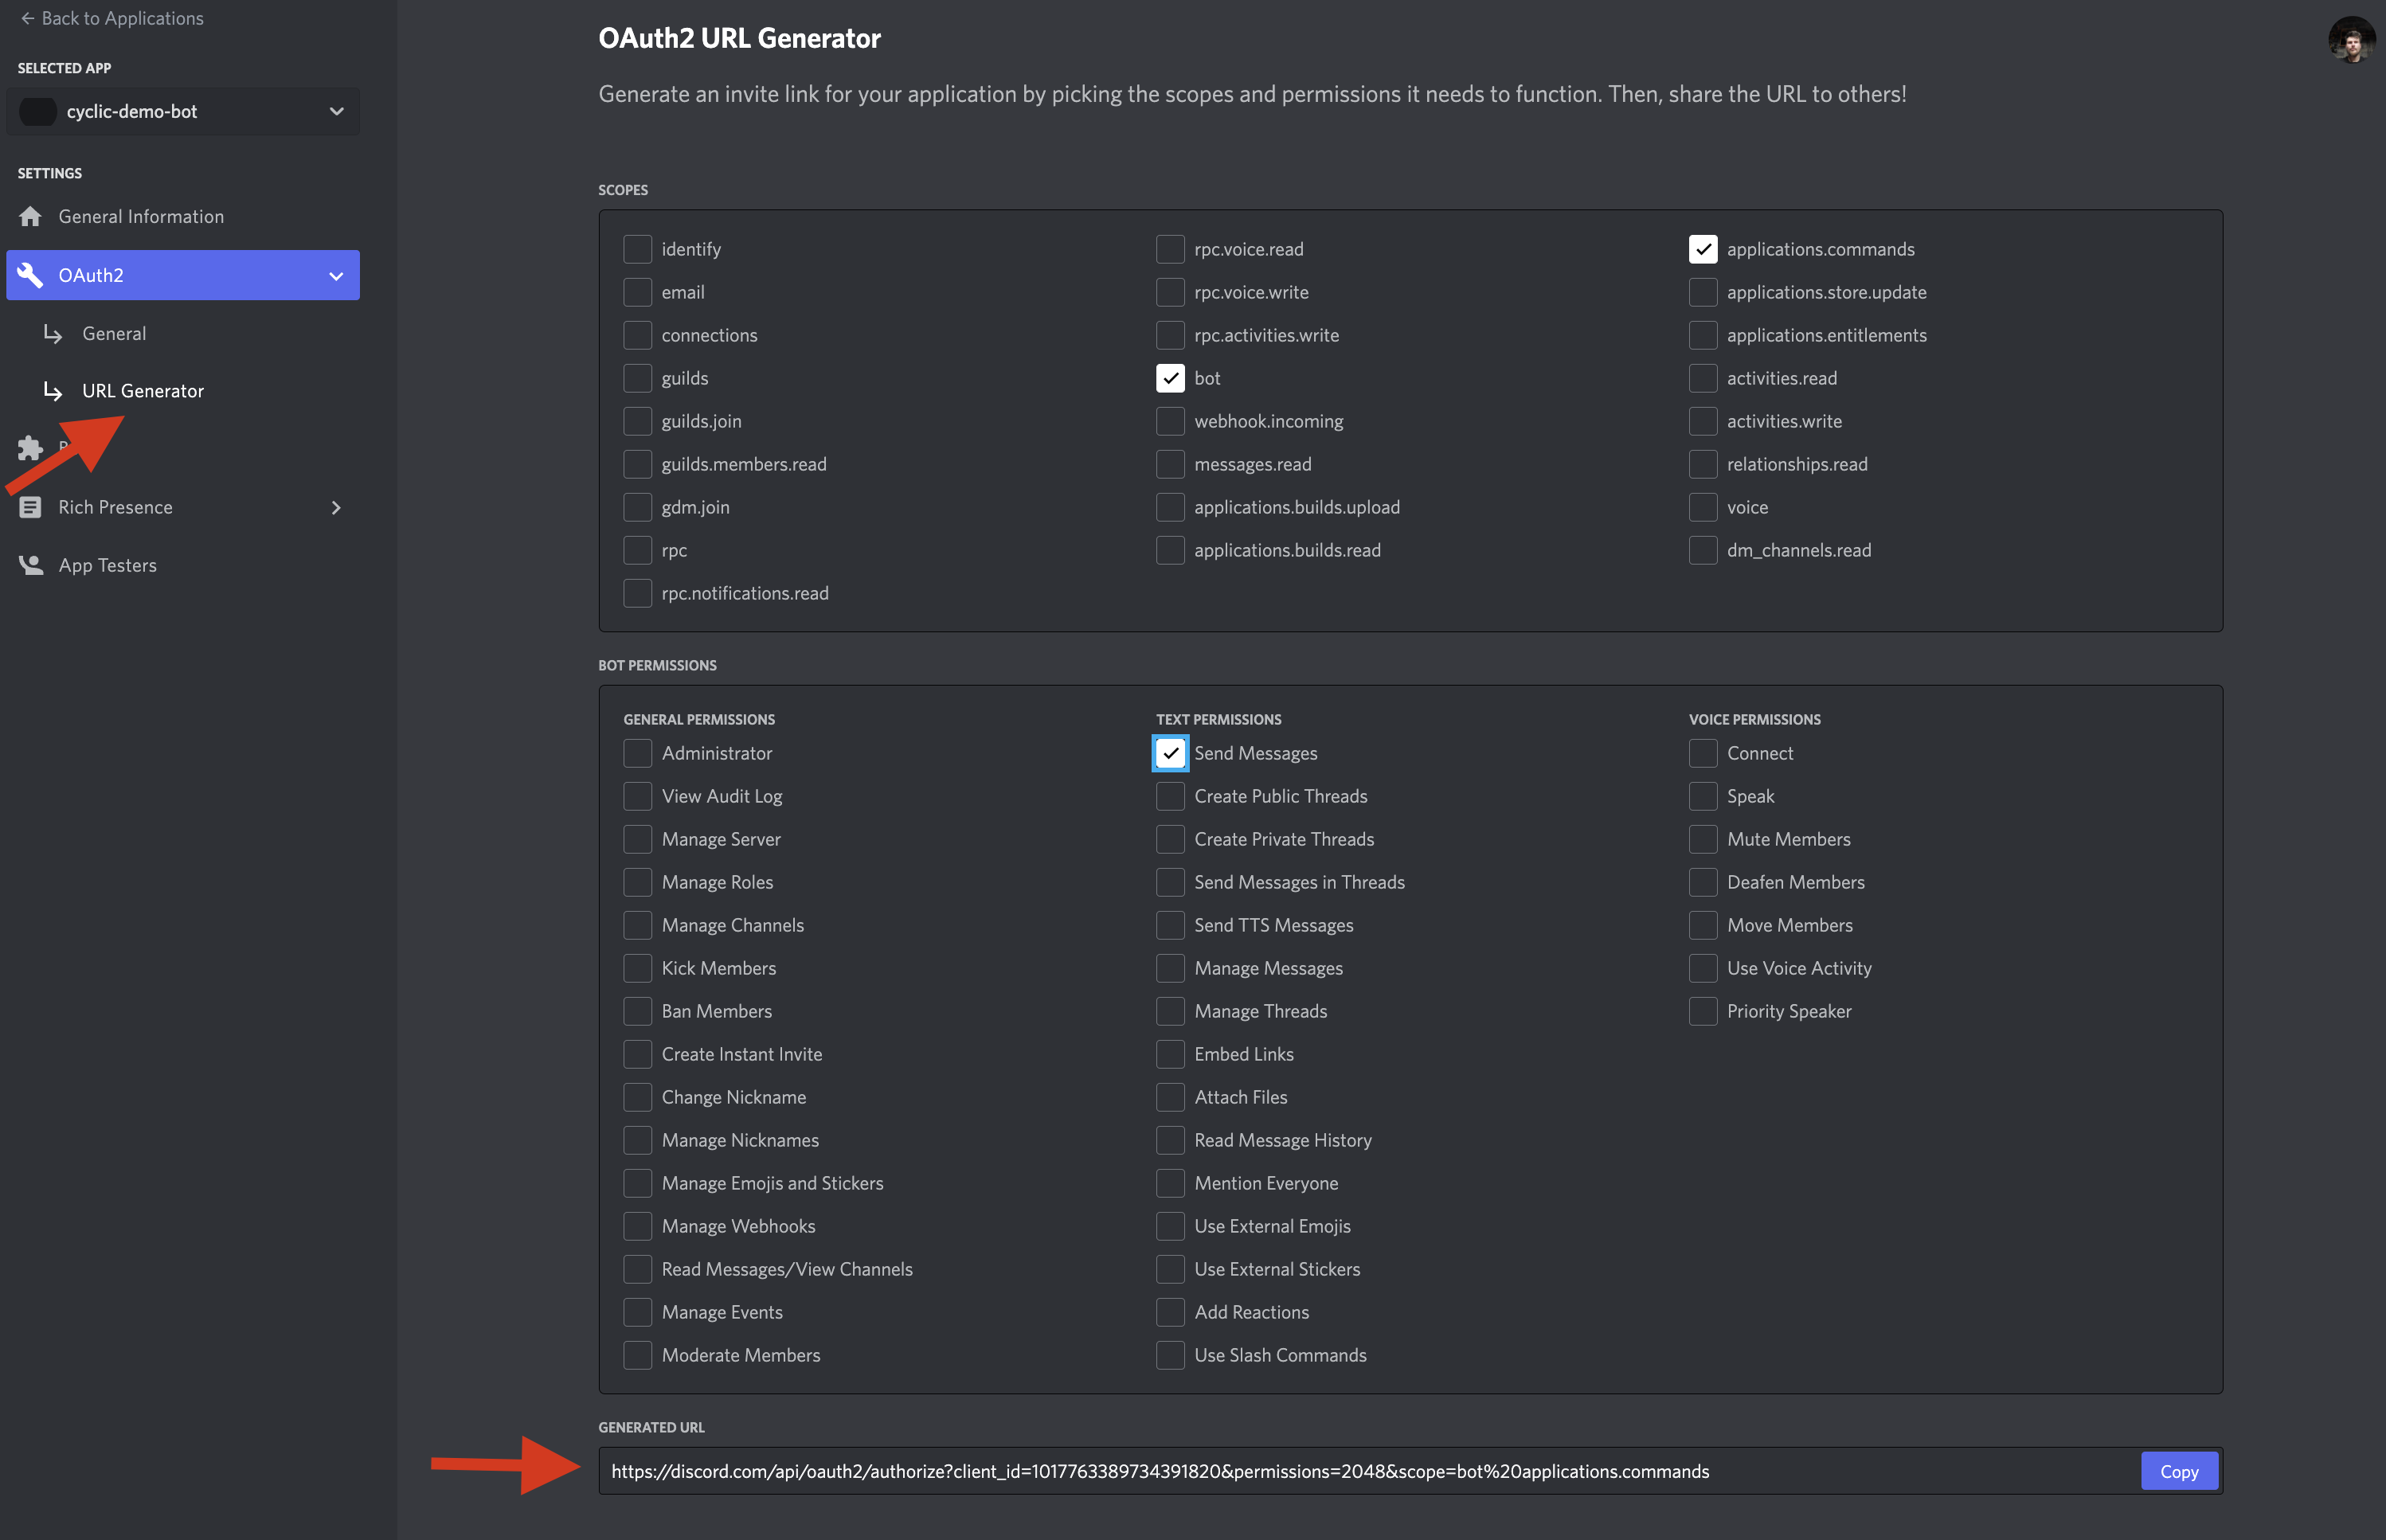Select URL Generator in the sidebar
2386x1540 pixels.
point(143,391)
